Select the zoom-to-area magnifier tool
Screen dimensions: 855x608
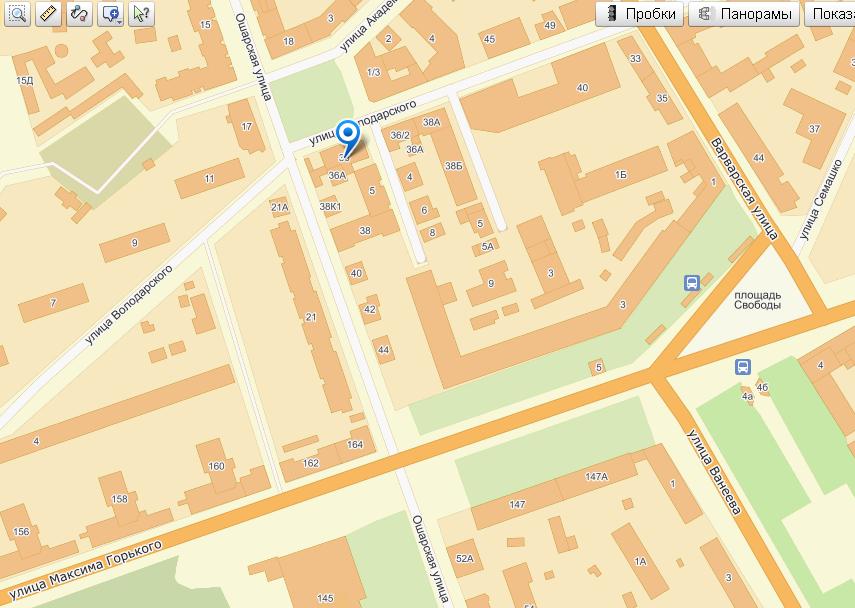click(x=17, y=14)
